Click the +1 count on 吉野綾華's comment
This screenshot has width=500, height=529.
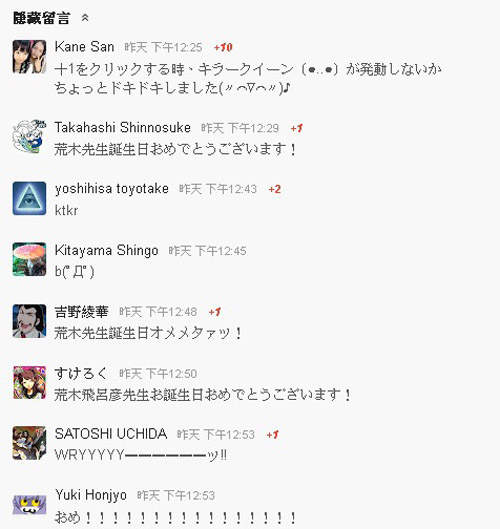[x=215, y=312]
